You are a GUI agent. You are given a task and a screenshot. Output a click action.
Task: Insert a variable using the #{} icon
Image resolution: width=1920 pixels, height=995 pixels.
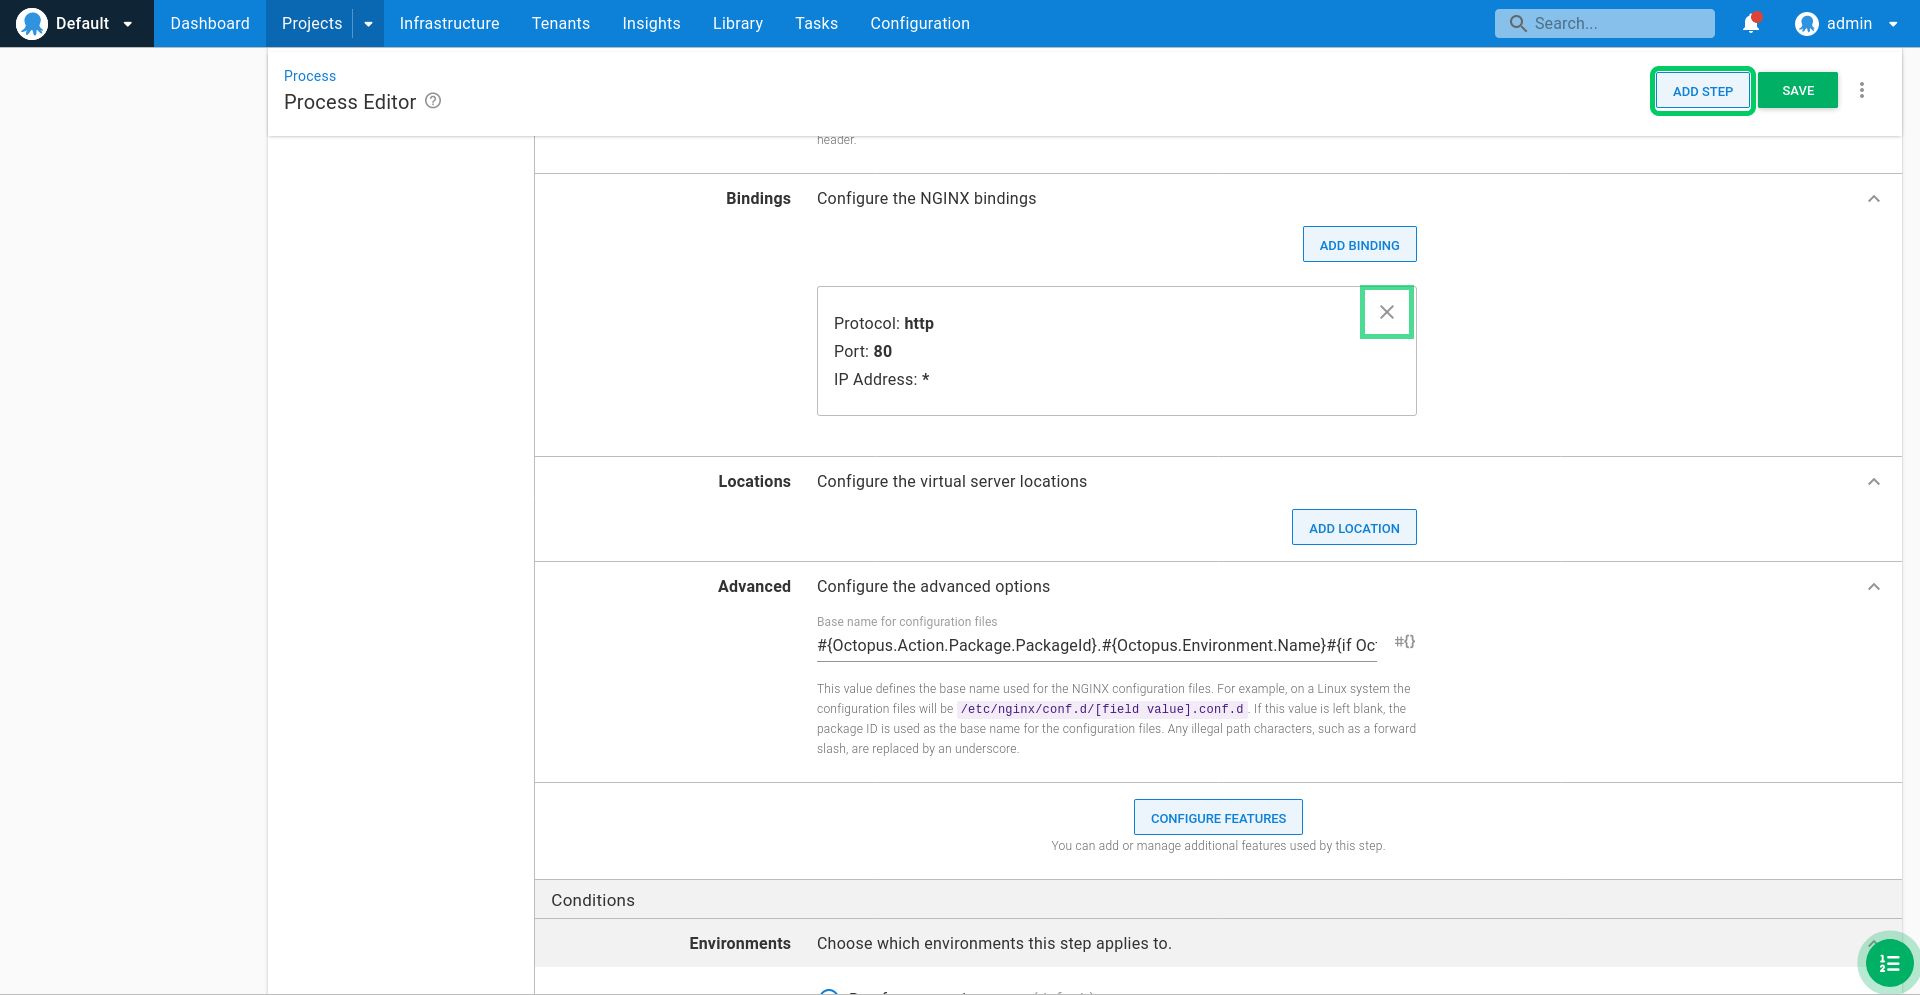click(x=1405, y=642)
